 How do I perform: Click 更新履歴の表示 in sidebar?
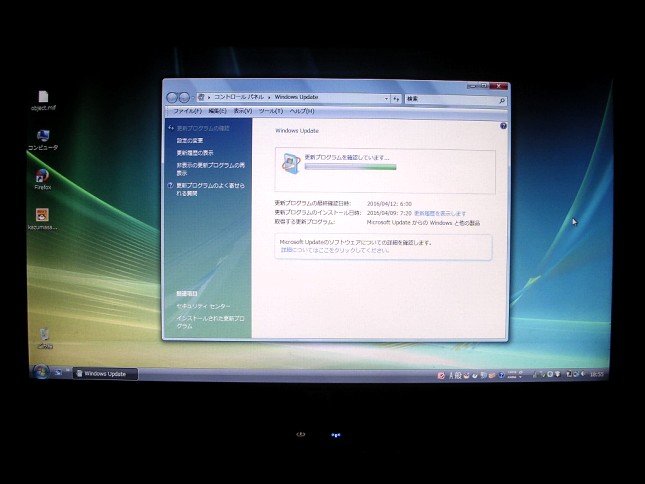(x=195, y=153)
